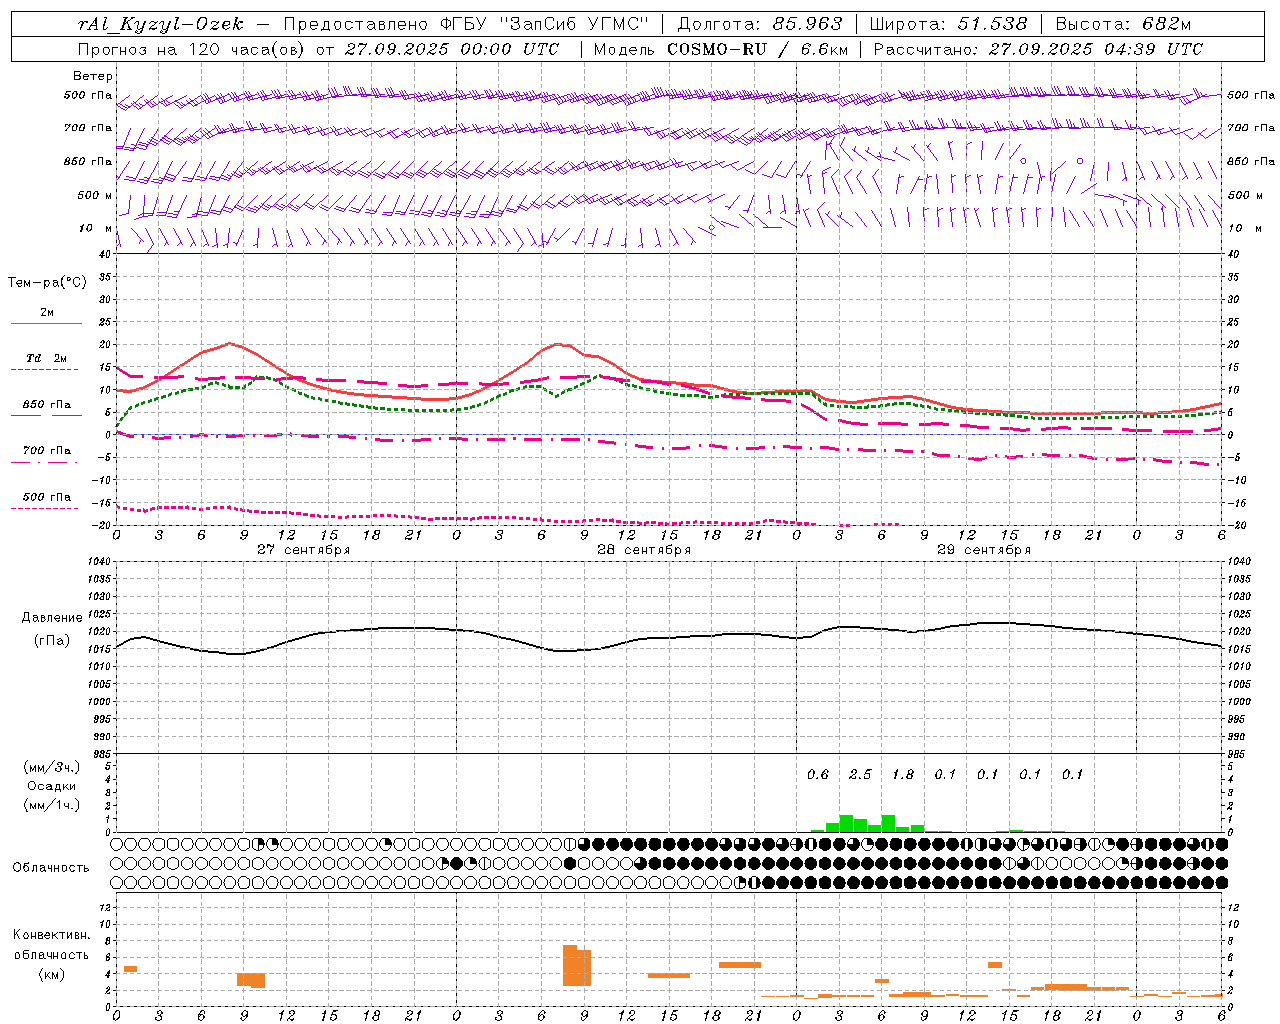Click the (мм/1ч.) precipitation unit label
Viewport: 1280px width, 1024px height.
pyautogui.click(x=52, y=805)
